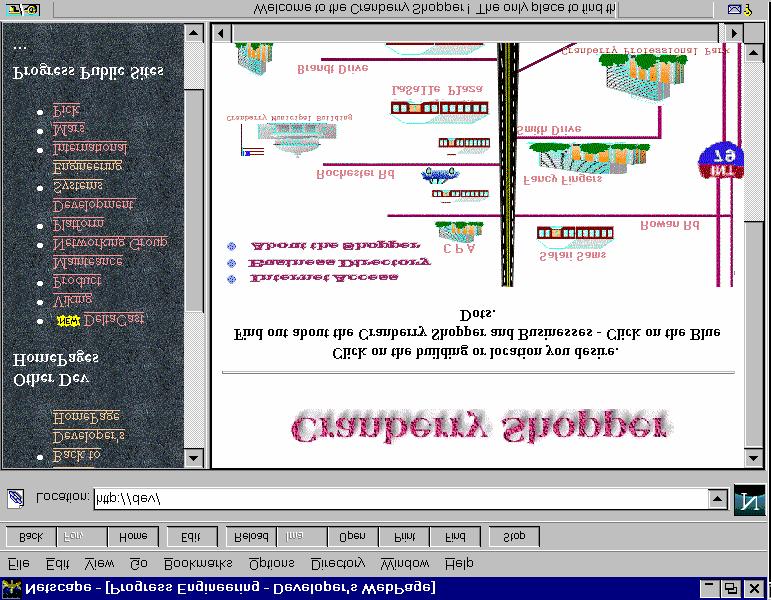Open the Product Maintenance sidebar link
The image size is (771, 600).
(88, 271)
